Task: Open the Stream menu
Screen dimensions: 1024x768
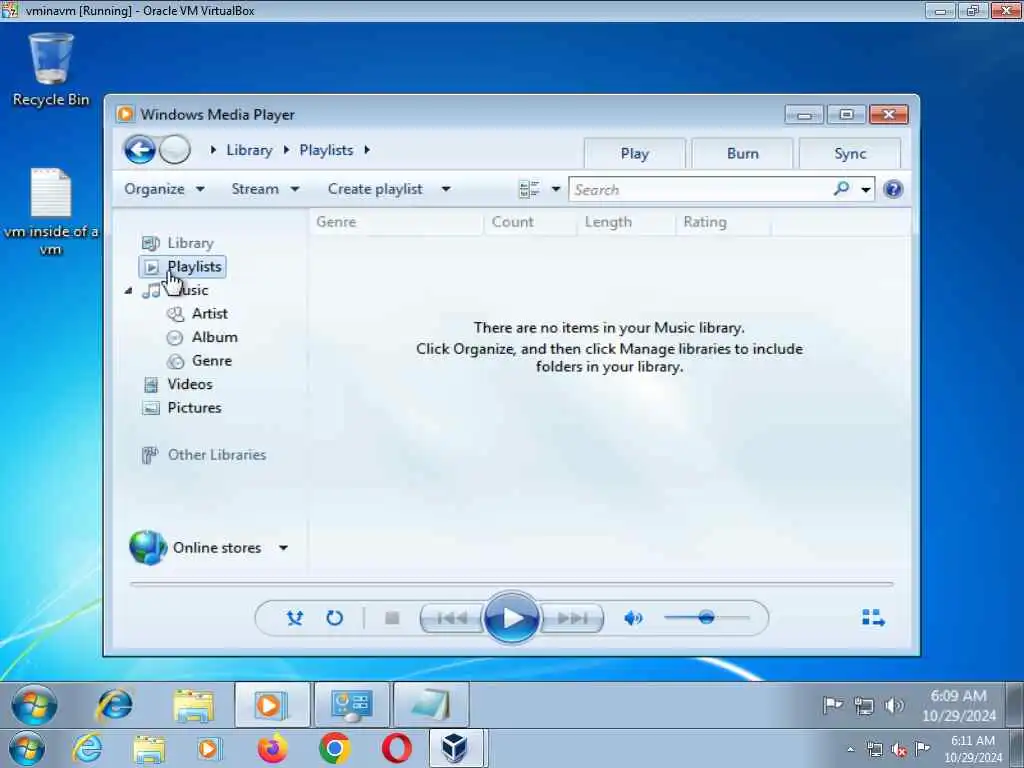Action: click(265, 189)
